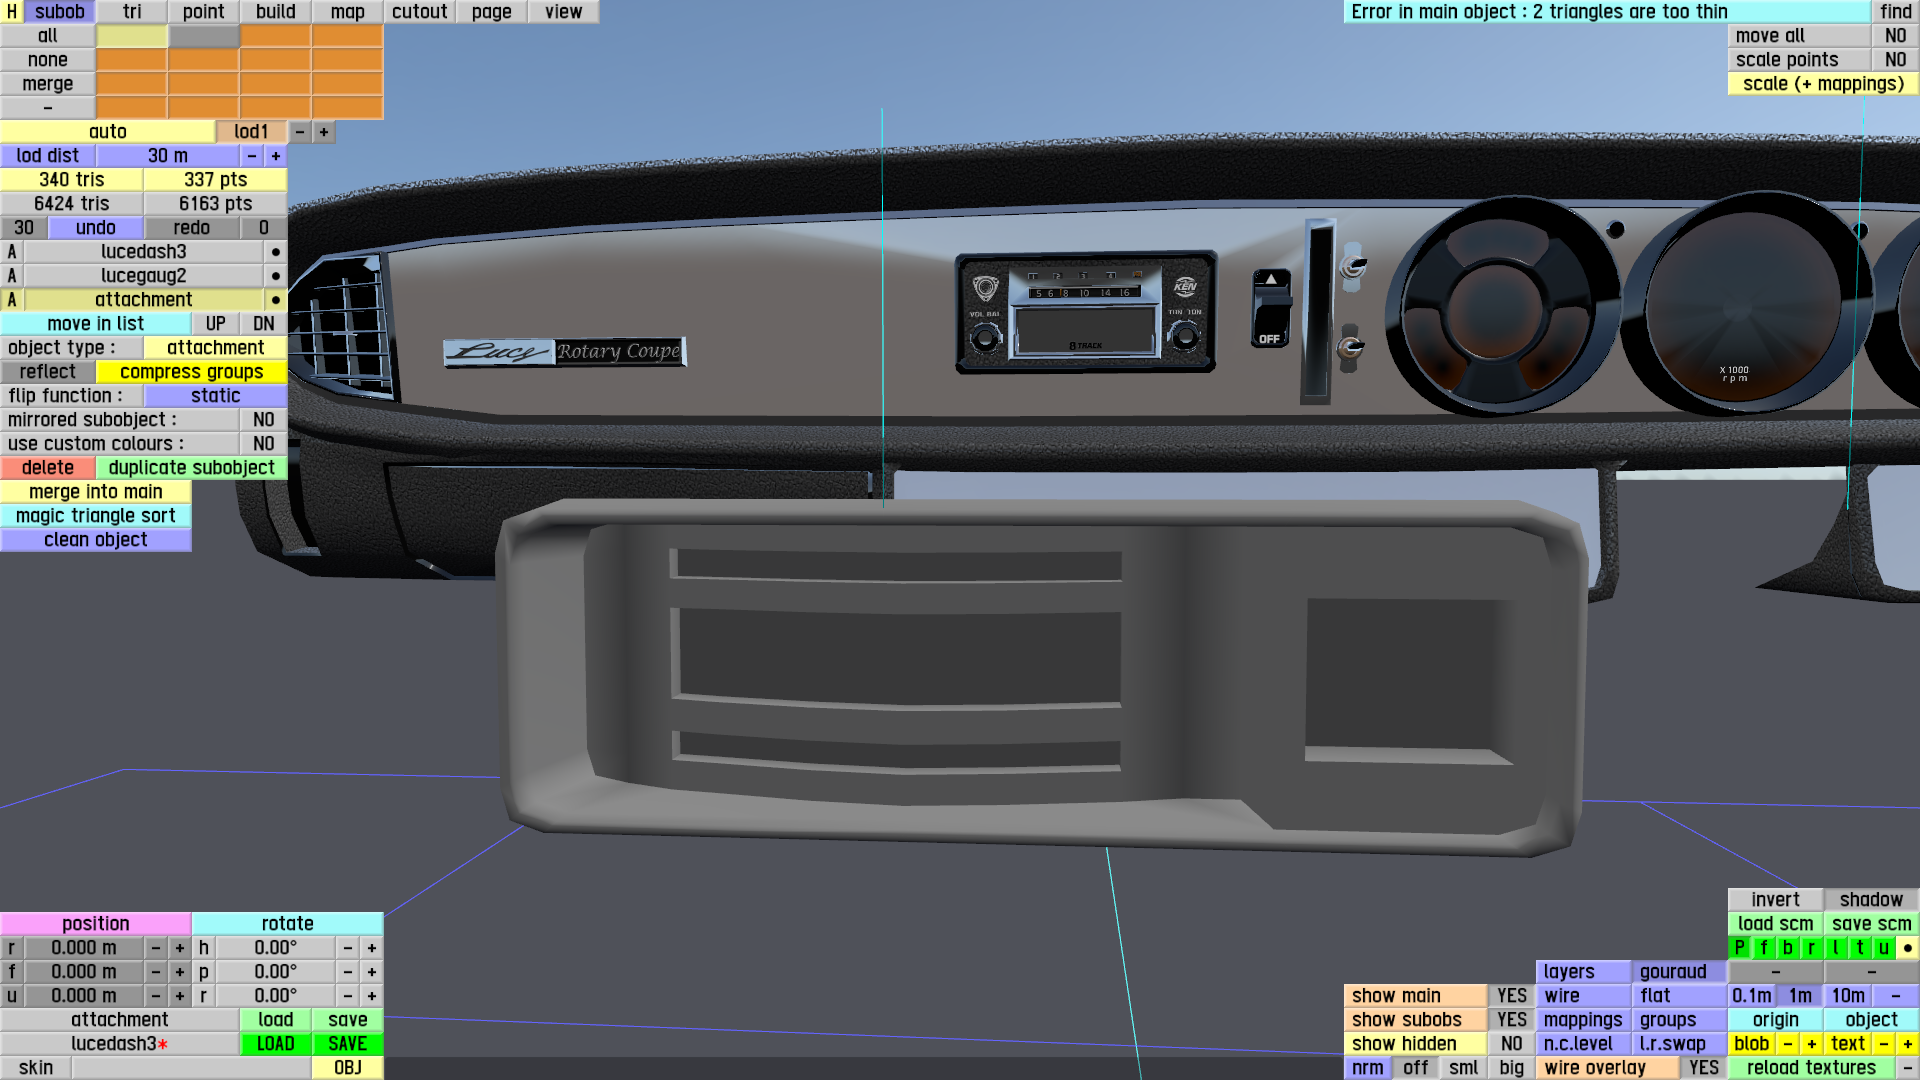Click the plus beside lod1
Viewport: 1920px width, 1080px height.
(x=323, y=132)
